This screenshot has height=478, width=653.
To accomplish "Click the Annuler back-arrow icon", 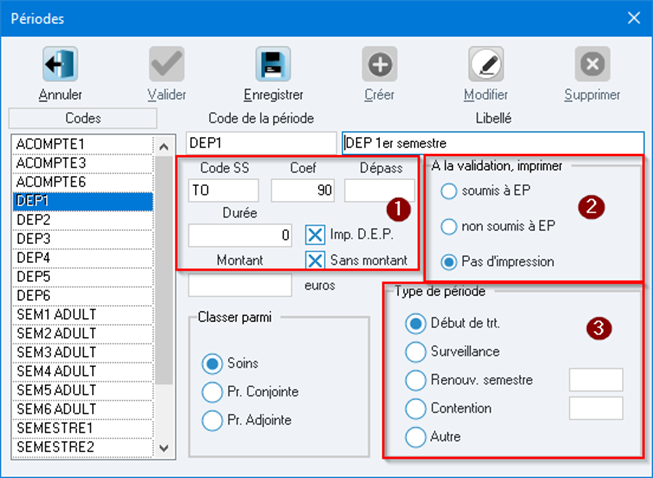I will click(x=60, y=64).
